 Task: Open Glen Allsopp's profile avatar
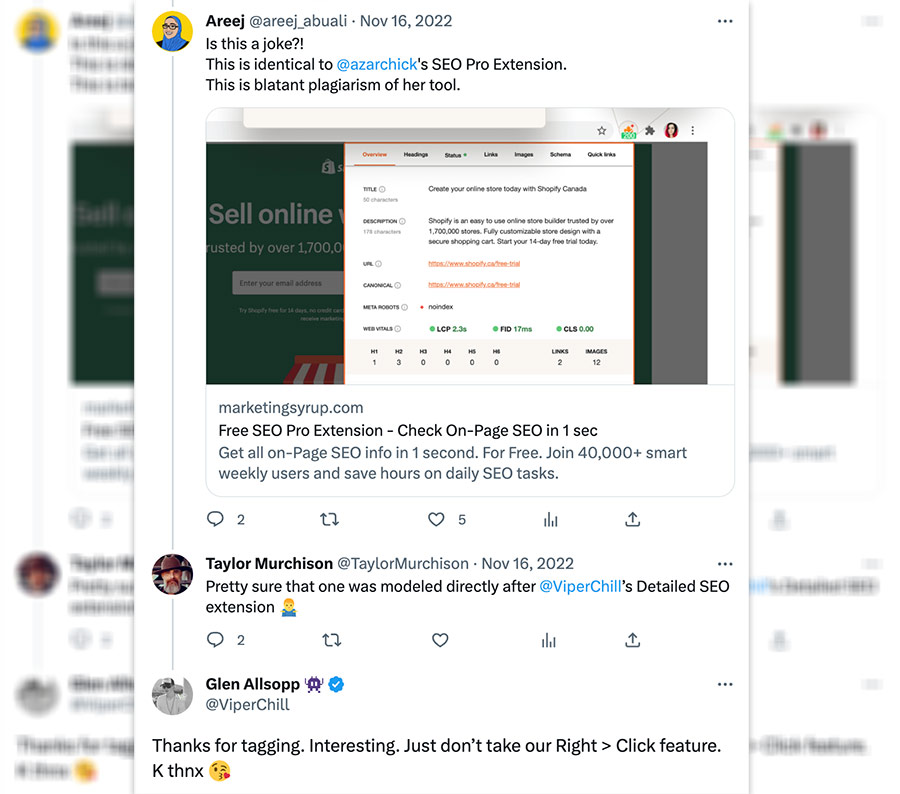coord(172,695)
